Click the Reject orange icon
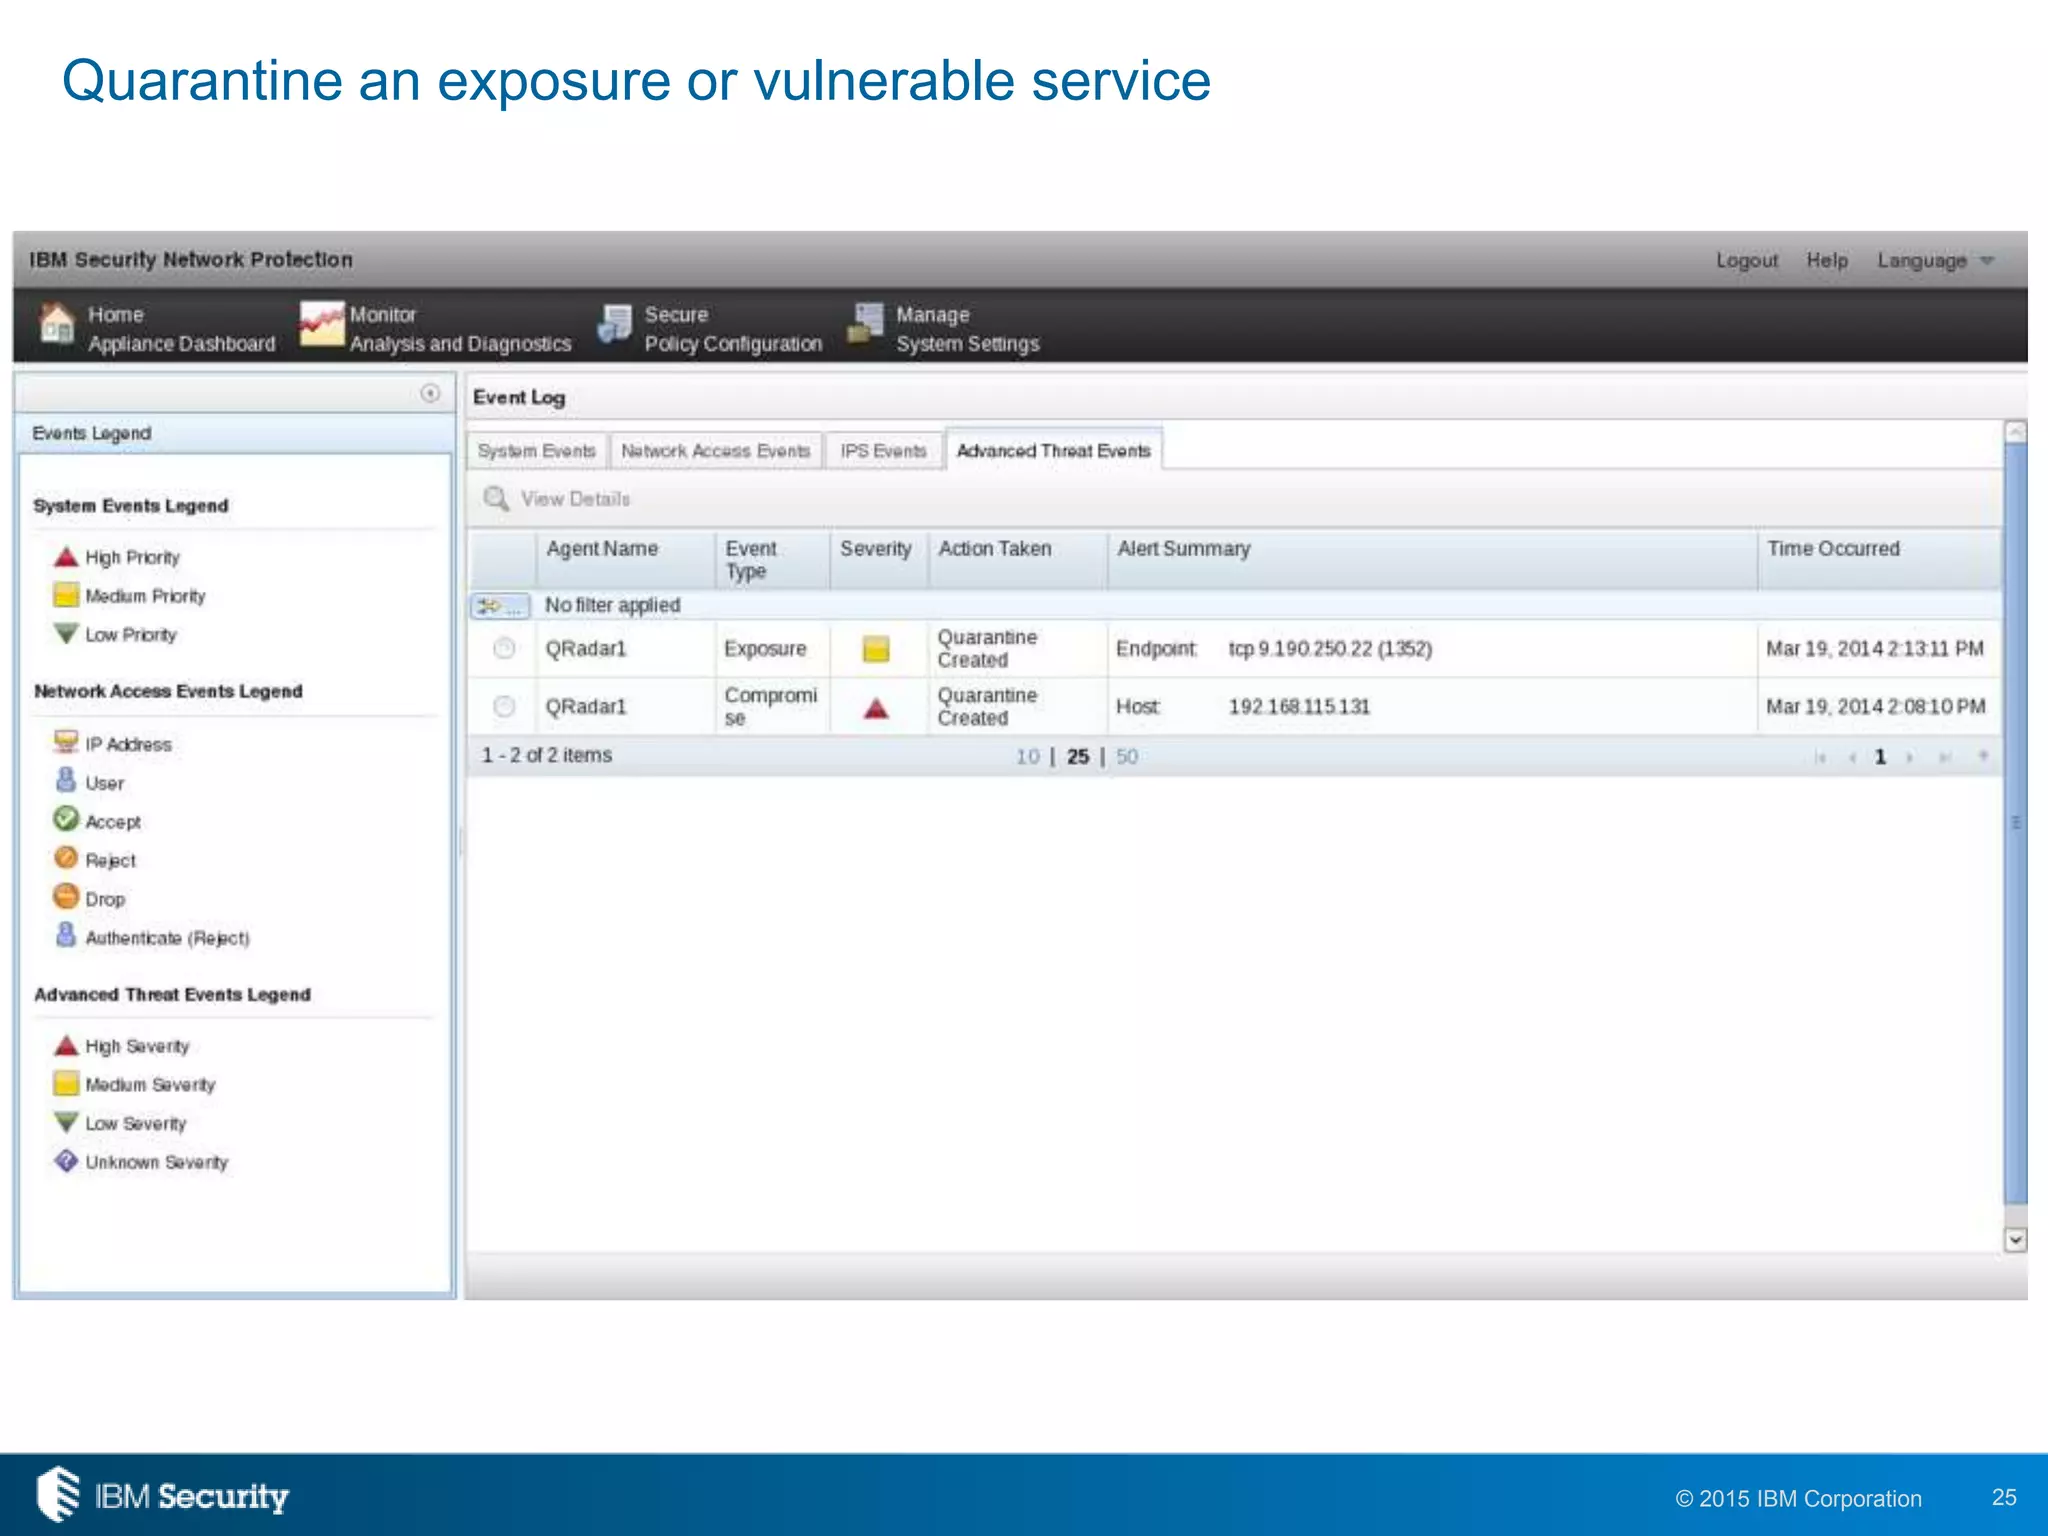 point(66,858)
